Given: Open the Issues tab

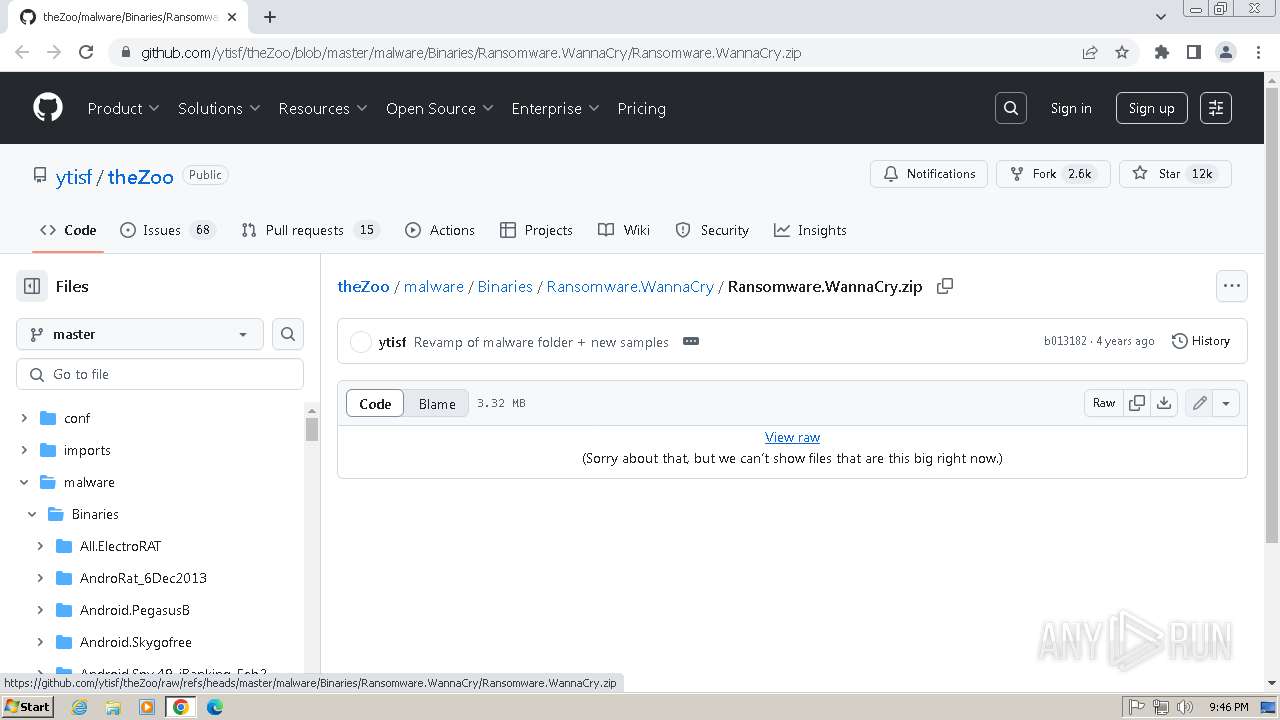Looking at the screenshot, I should pyautogui.click(x=167, y=230).
